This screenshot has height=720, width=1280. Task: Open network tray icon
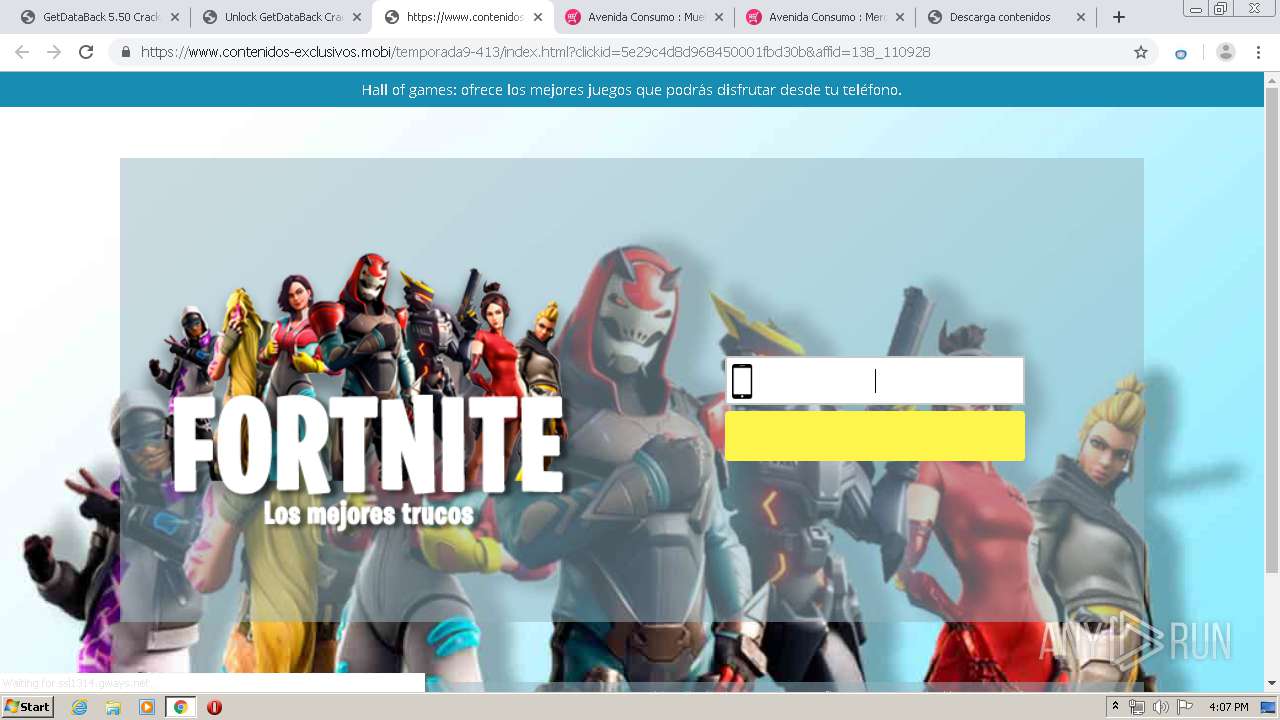[x=1137, y=707]
